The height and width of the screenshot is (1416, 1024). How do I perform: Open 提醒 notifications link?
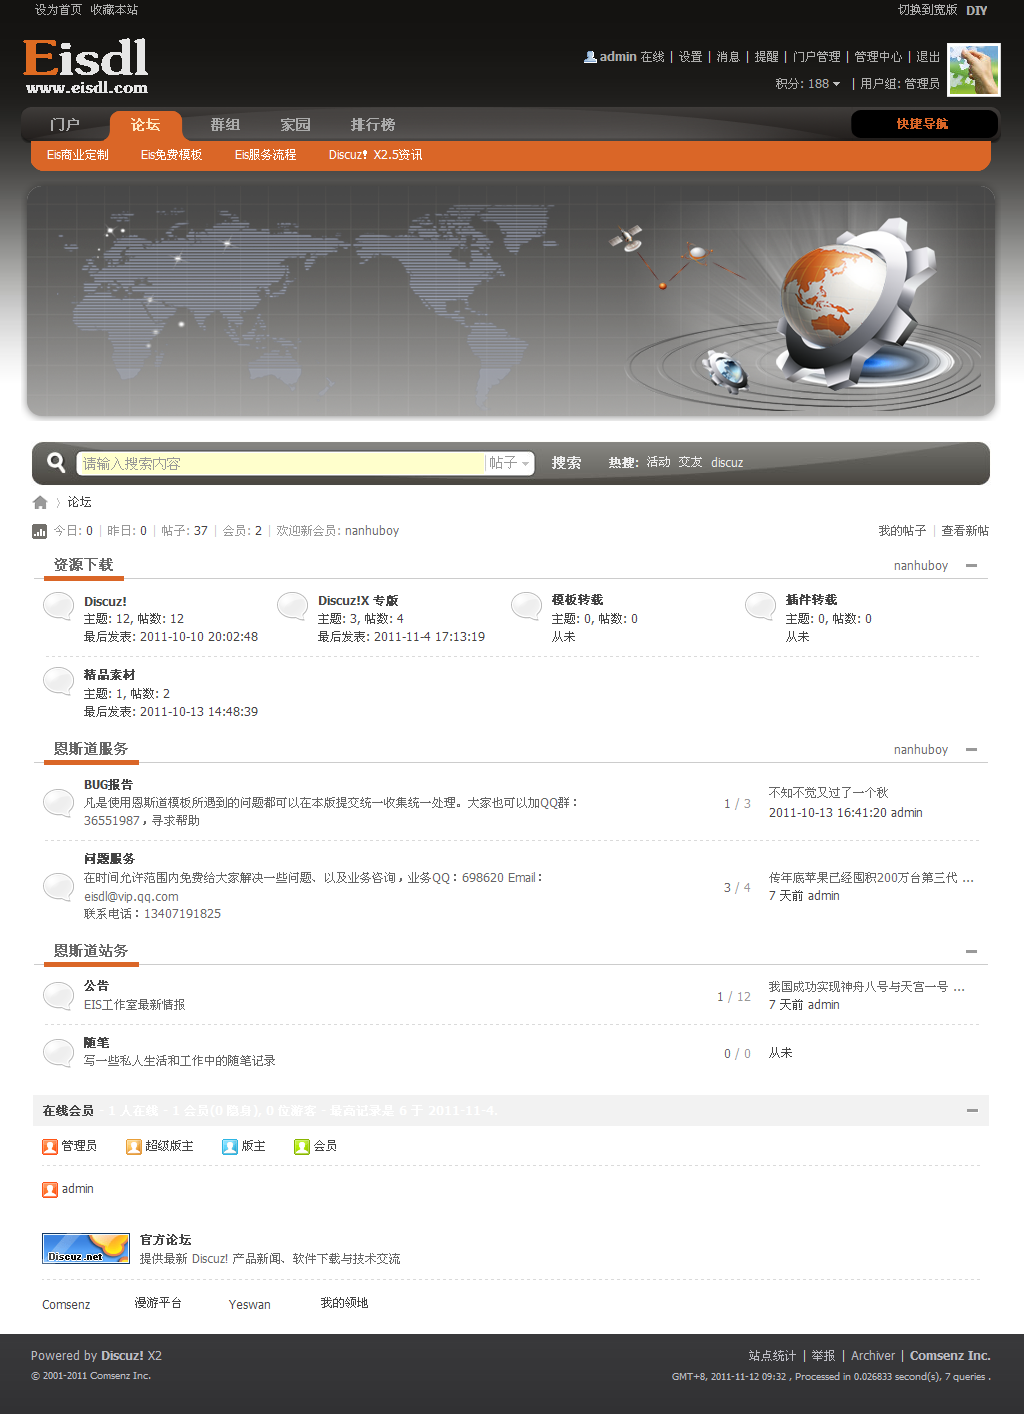[x=766, y=57]
